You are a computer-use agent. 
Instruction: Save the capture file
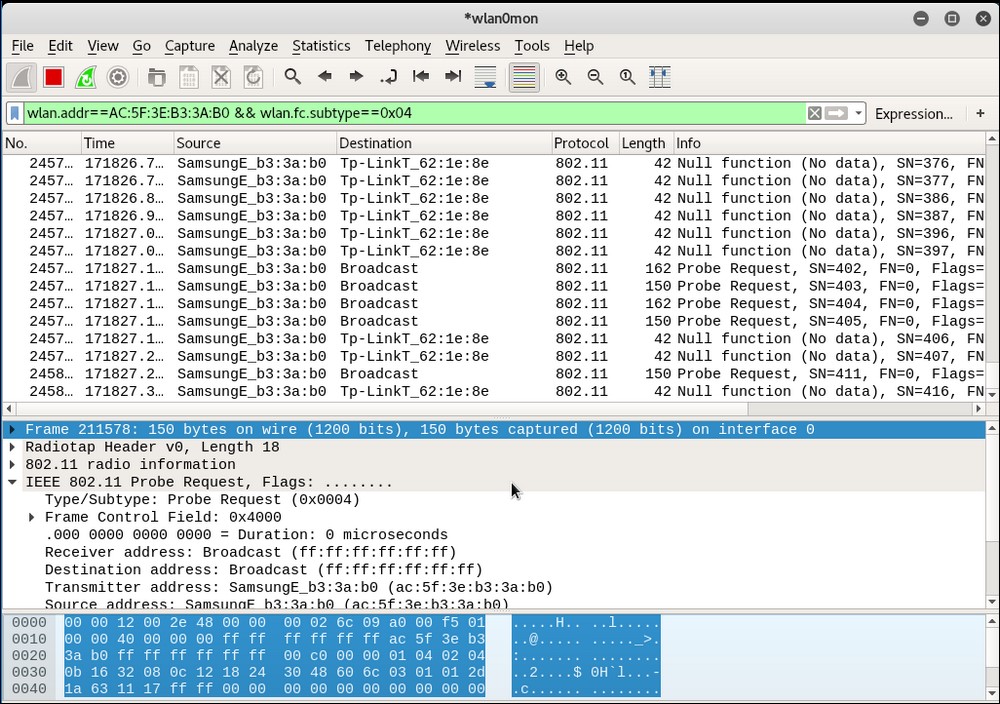click(x=189, y=77)
